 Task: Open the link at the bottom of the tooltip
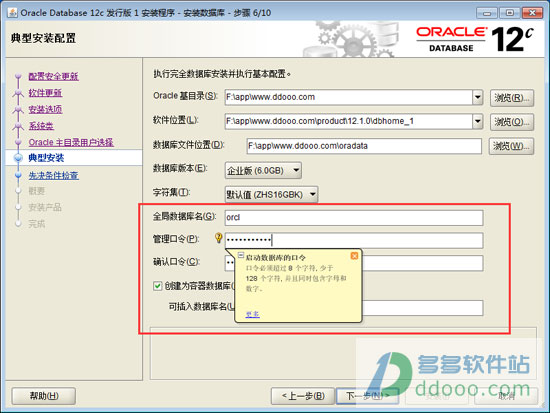252,314
